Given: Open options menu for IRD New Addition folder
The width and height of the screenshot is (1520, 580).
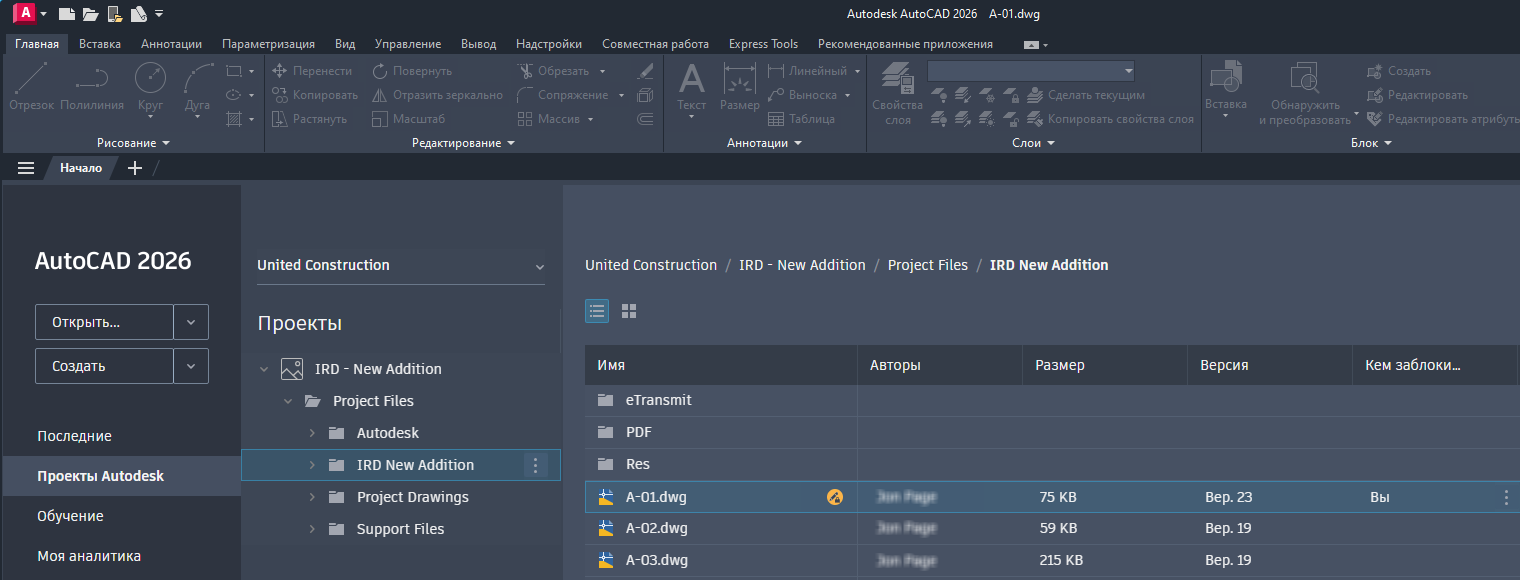Looking at the screenshot, I should [535, 465].
